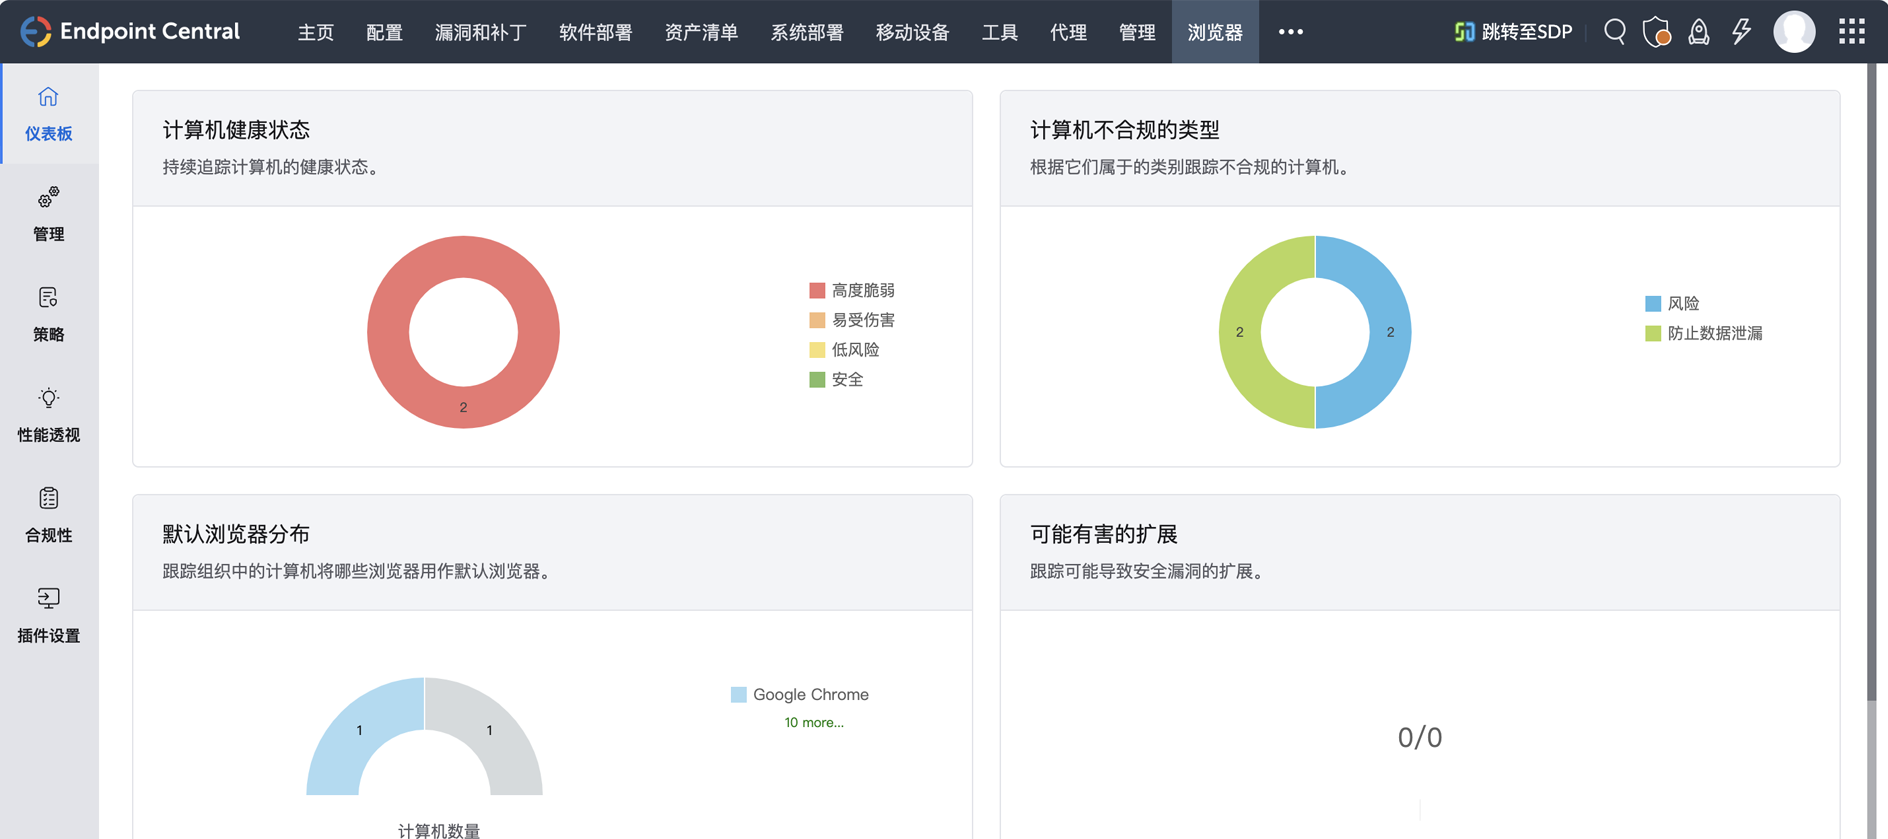Open the apps grid launcher icon
The width and height of the screenshot is (1888, 839).
pos(1851,32)
